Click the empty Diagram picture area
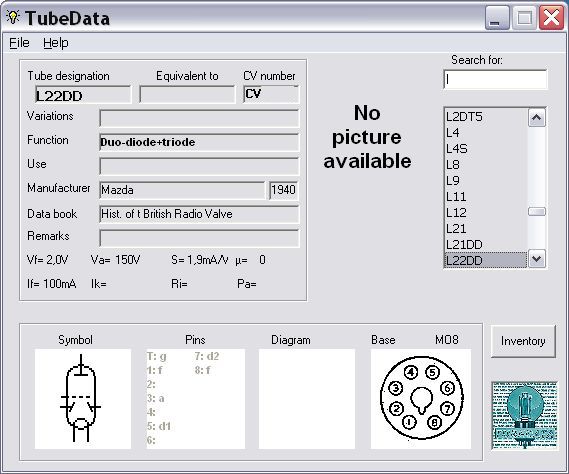This screenshot has height=474, width=569. (307, 399)
